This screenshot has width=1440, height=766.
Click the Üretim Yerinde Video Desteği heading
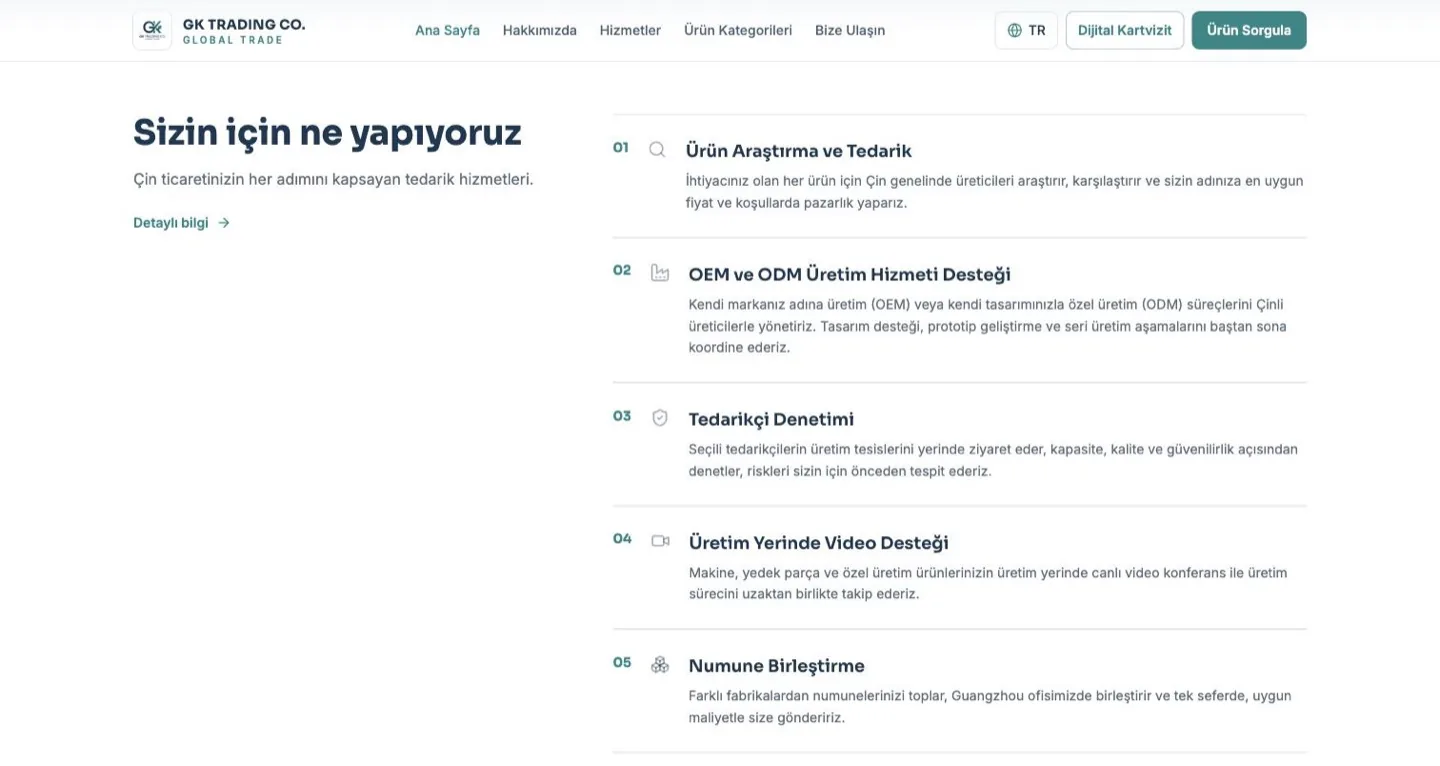[819, 542]
